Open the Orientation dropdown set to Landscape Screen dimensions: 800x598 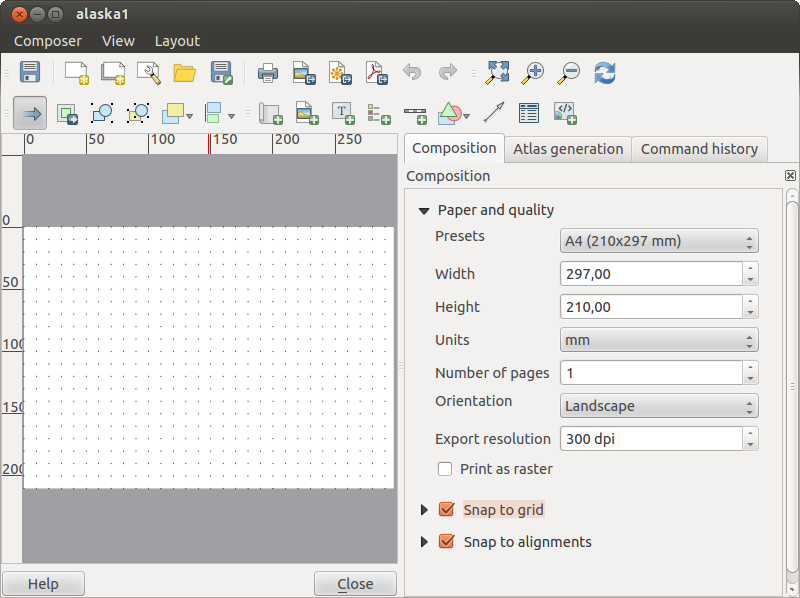(x=659, y=406)
